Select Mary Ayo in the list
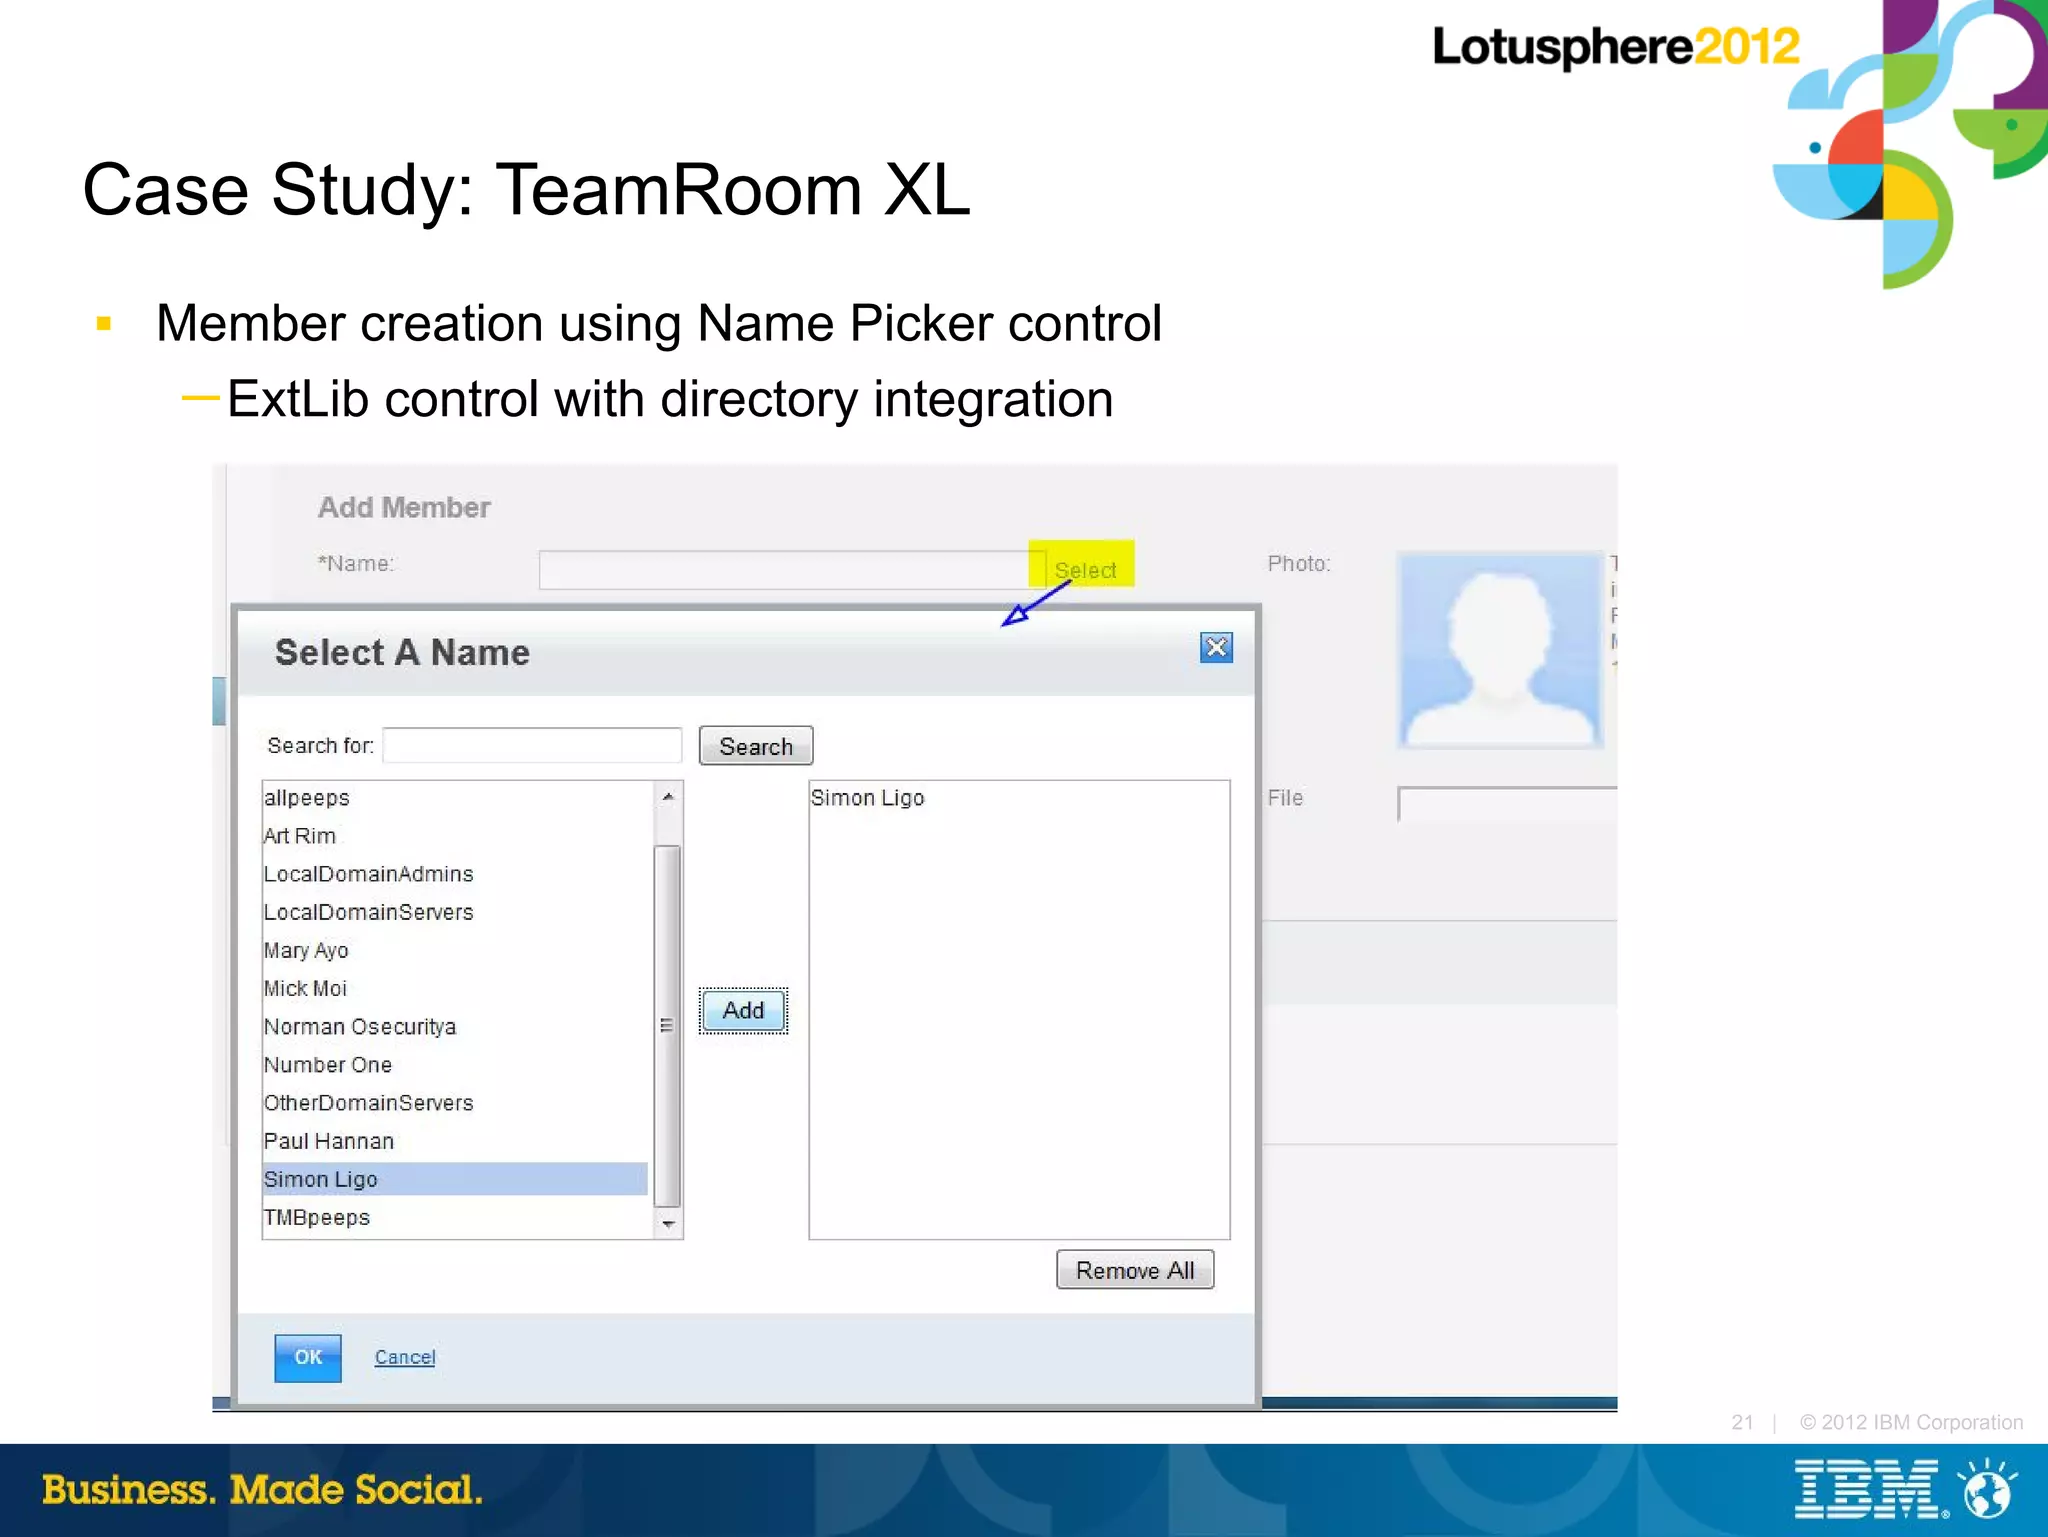 click(455, 950)
